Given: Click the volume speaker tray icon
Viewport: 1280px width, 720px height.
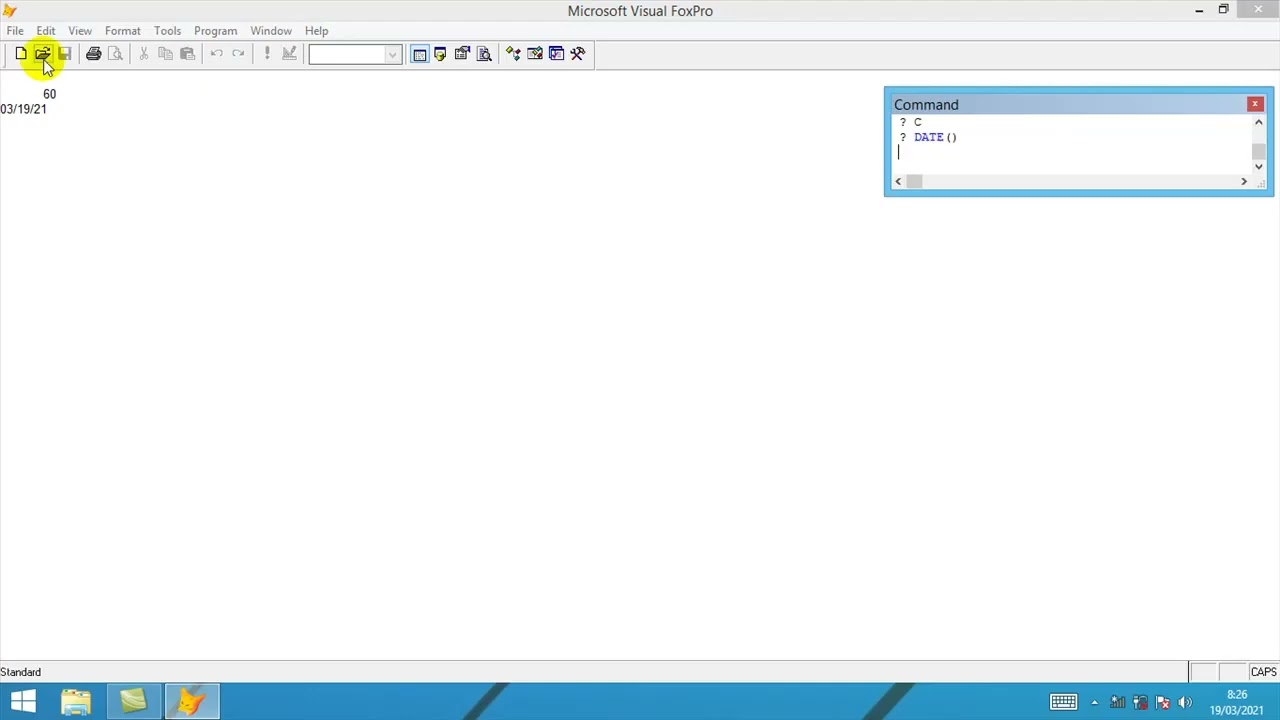Looking at the screenshot, I should click(1185, 702).
